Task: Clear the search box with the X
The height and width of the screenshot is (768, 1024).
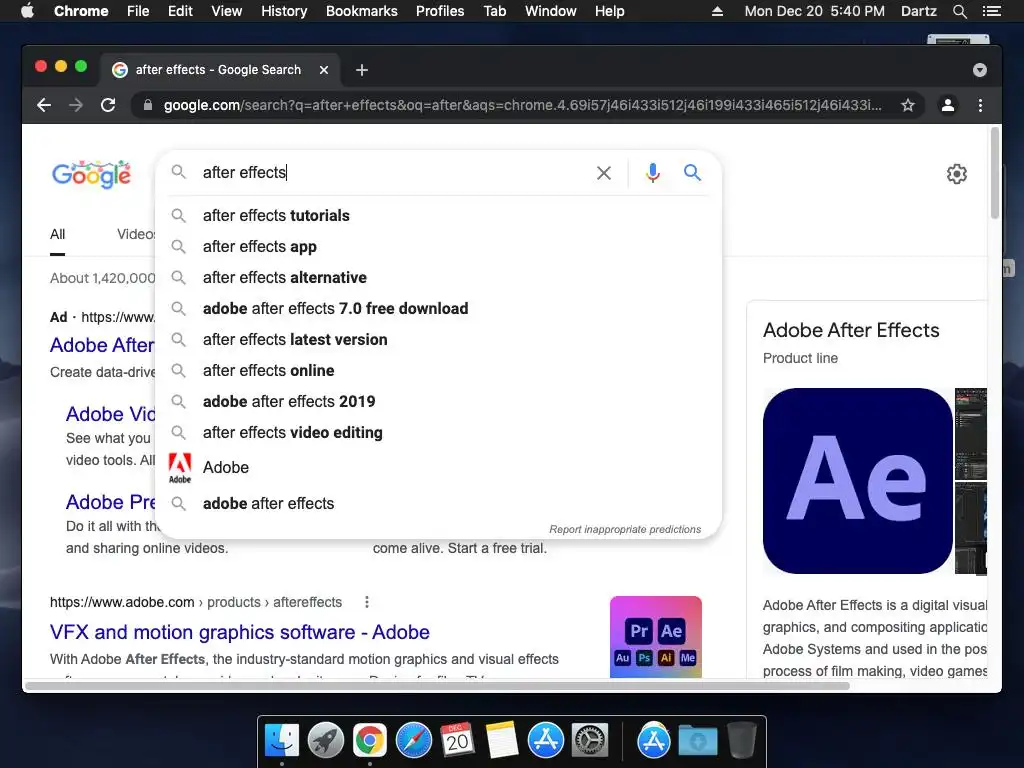Action: (604, 172)
